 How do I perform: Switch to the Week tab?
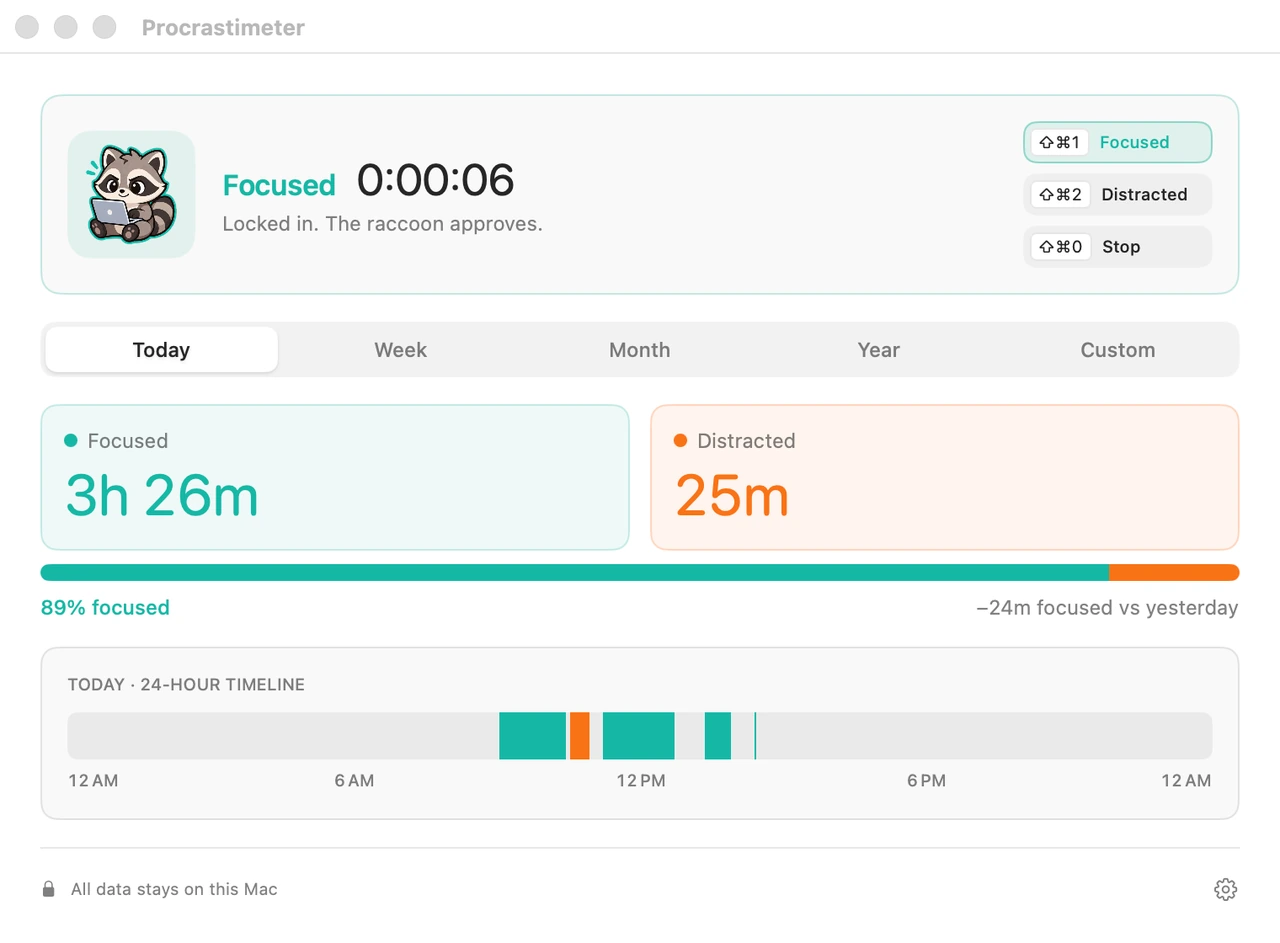tap(400, 350)
